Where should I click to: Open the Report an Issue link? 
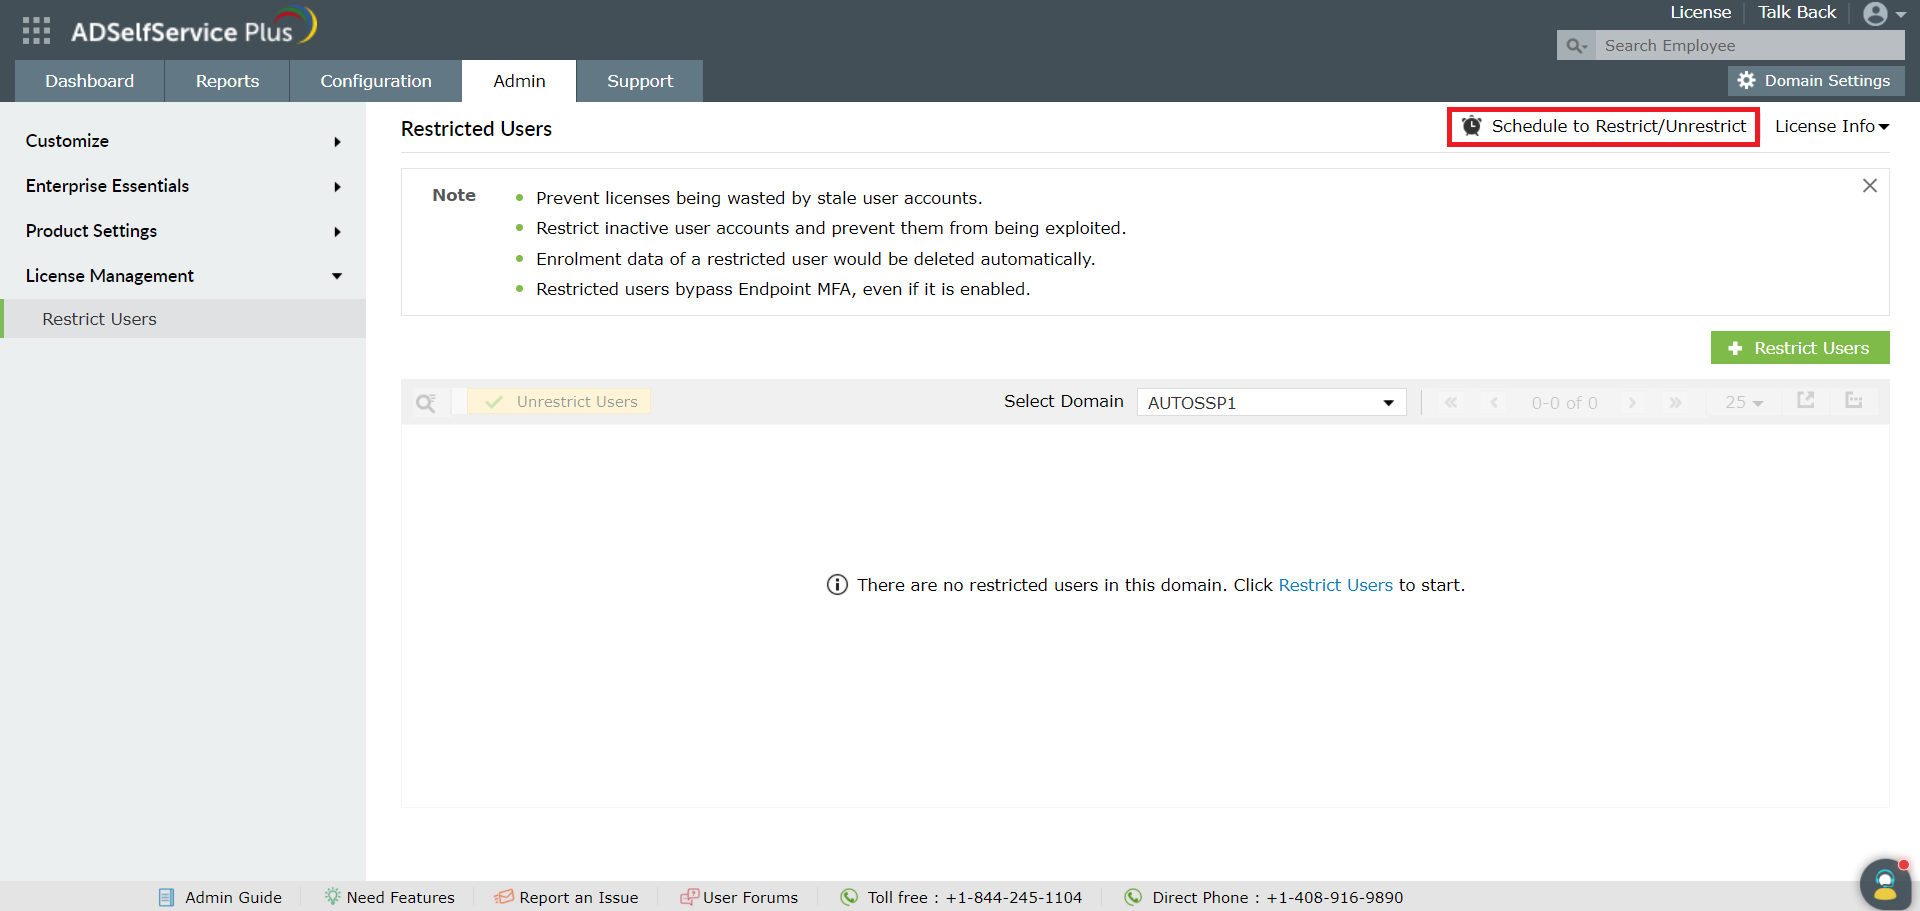point(578,898)
